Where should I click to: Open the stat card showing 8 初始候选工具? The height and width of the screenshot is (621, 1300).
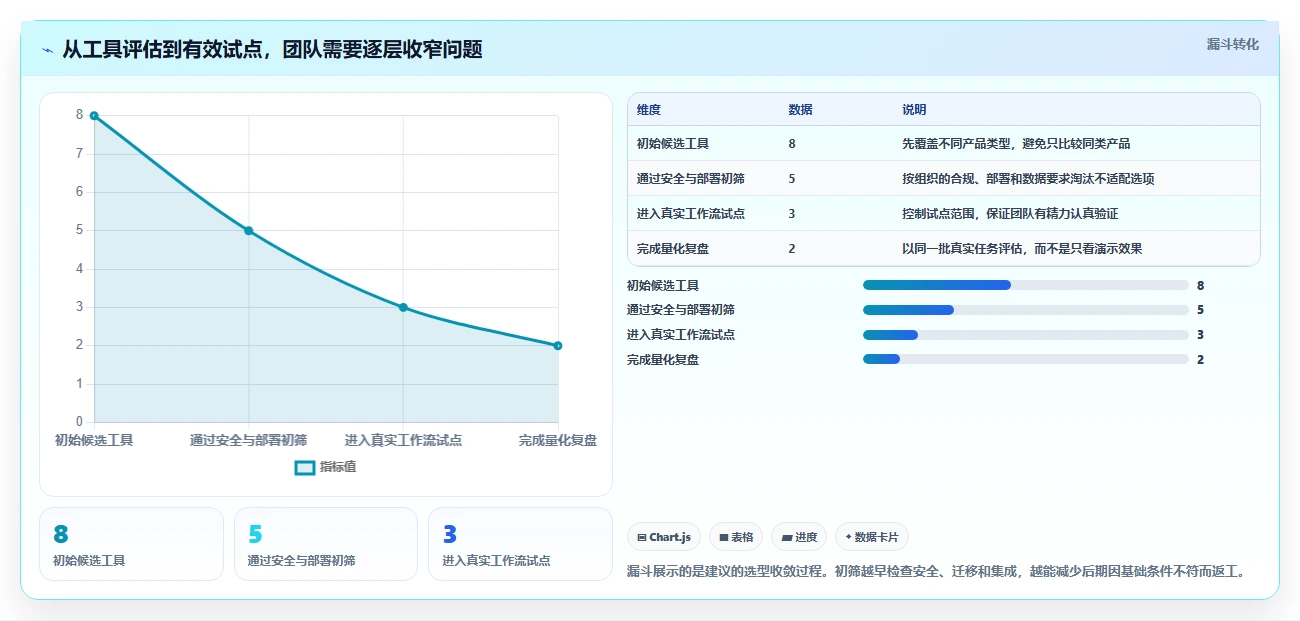point(131,544)
